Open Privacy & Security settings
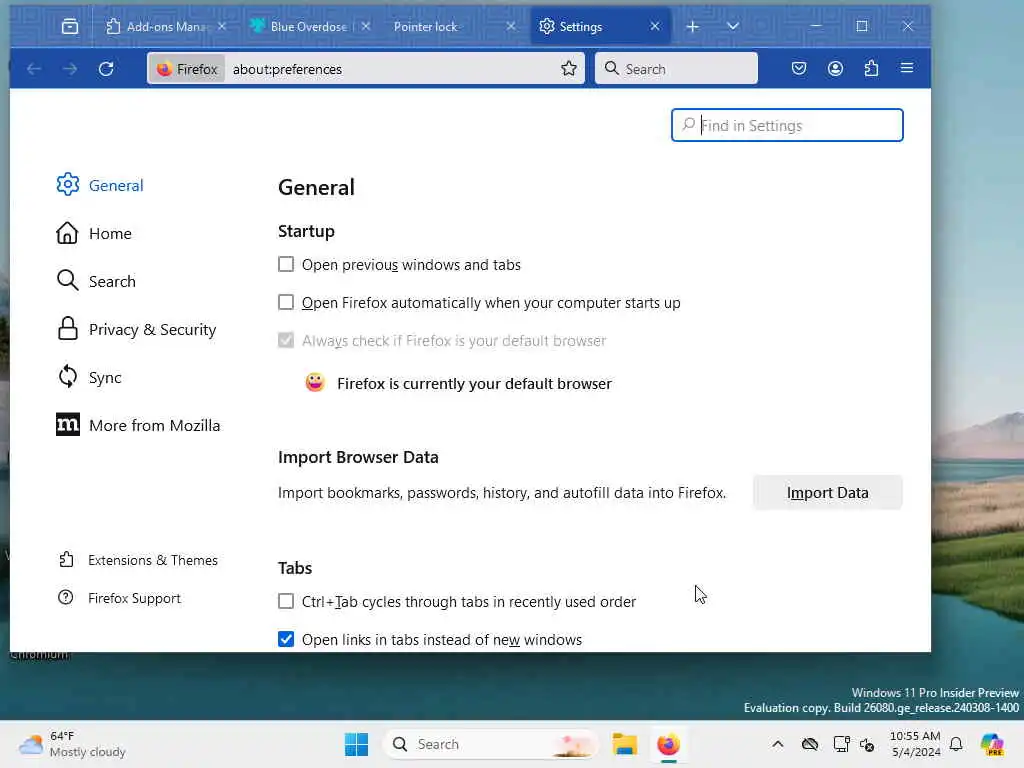The width and height of the screenshot is (1024, 768). pyautogui.click(x=136, y=329)
